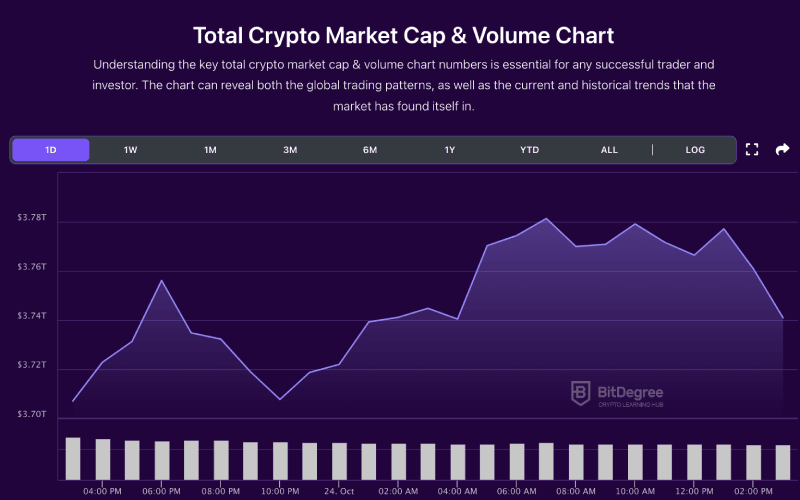Open the fullscreen chart view icon
The height and width of the screenshot is (500, 800).
(753, 150)
